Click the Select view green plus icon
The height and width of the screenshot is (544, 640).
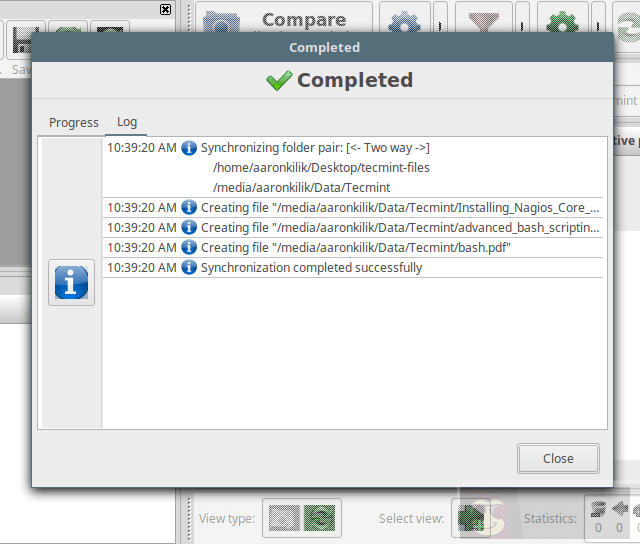(x=470, y=518)
